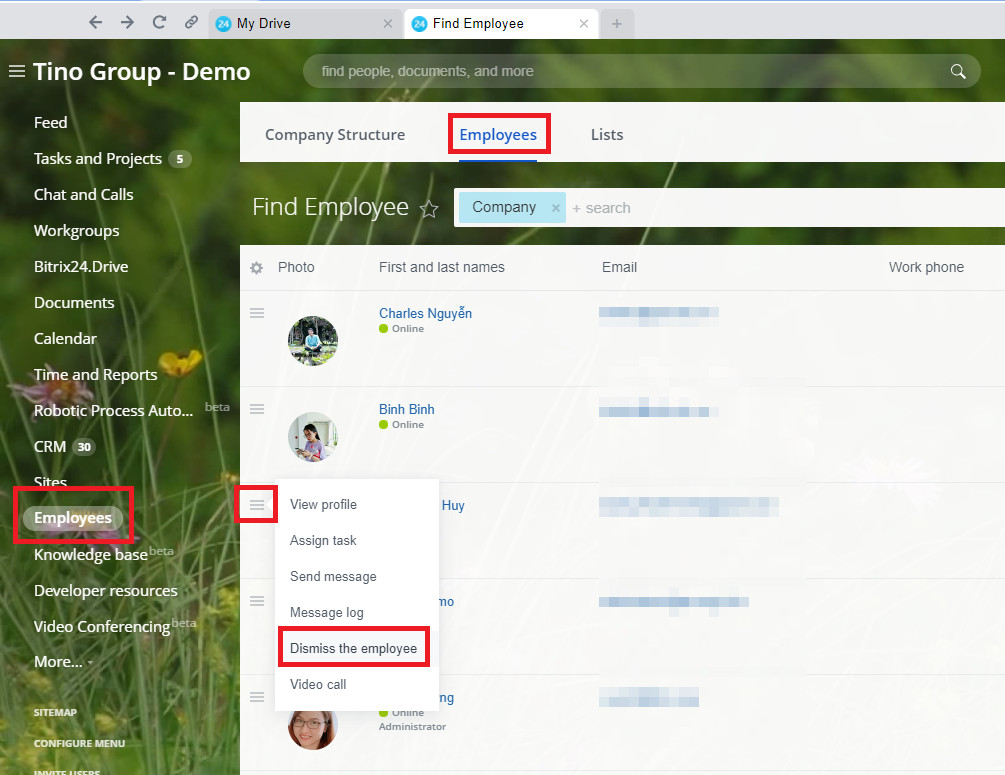The height and width of the screenshot is (775, 1005).
Task: Click the magnifier icon in global search
Action: tap(958, 71)
